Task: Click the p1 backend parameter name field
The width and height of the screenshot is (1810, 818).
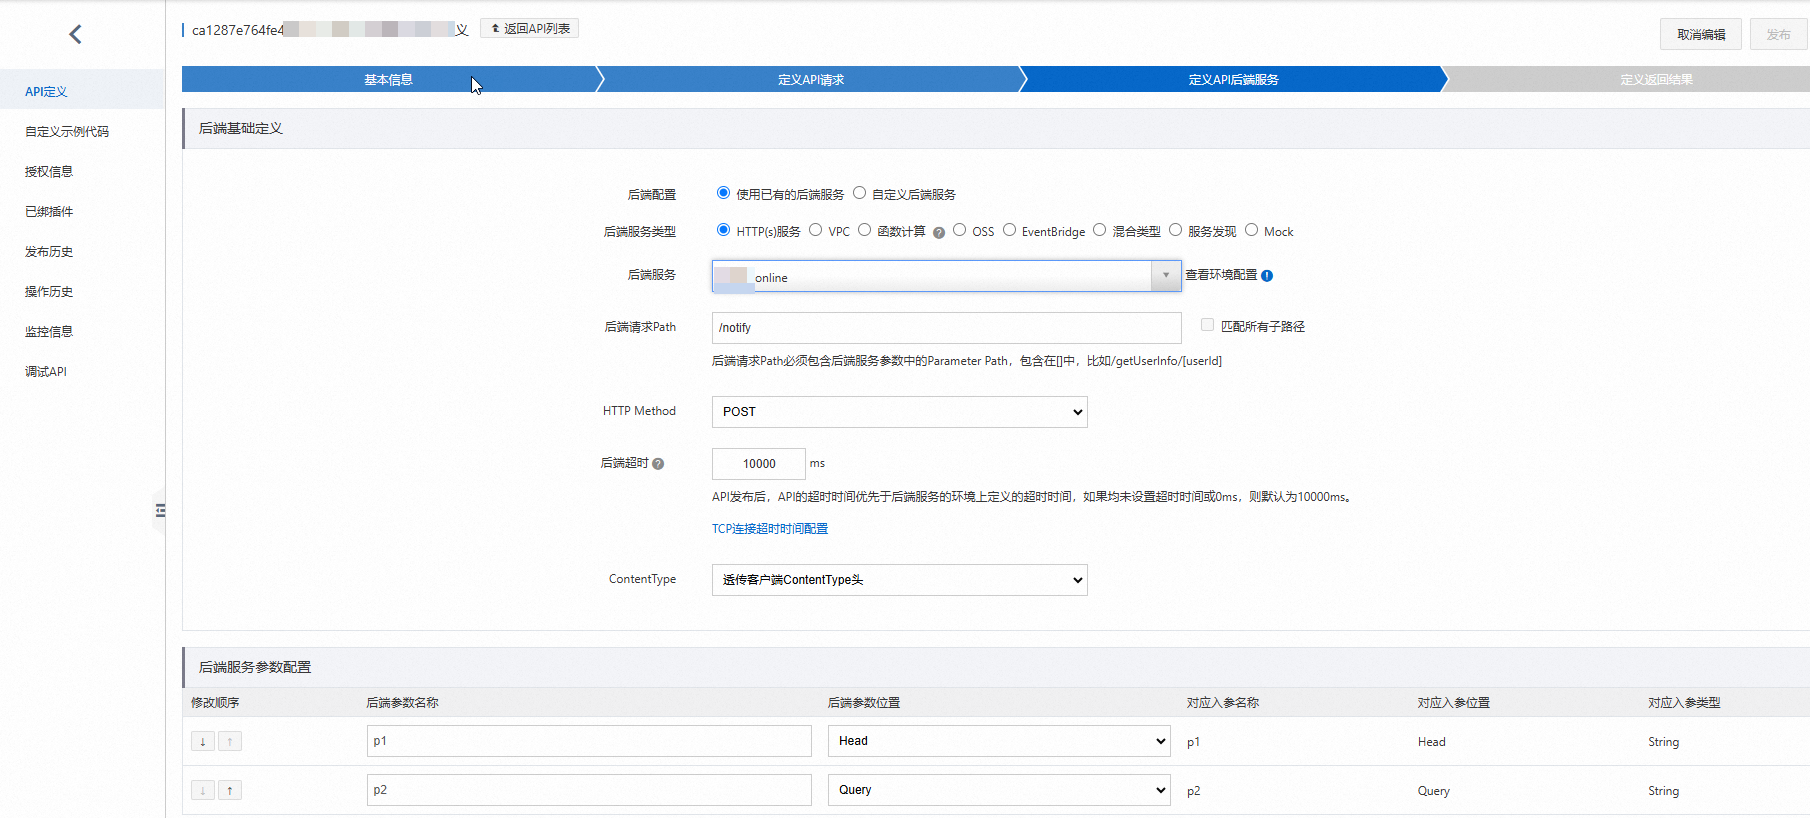Action: [589, 741]
